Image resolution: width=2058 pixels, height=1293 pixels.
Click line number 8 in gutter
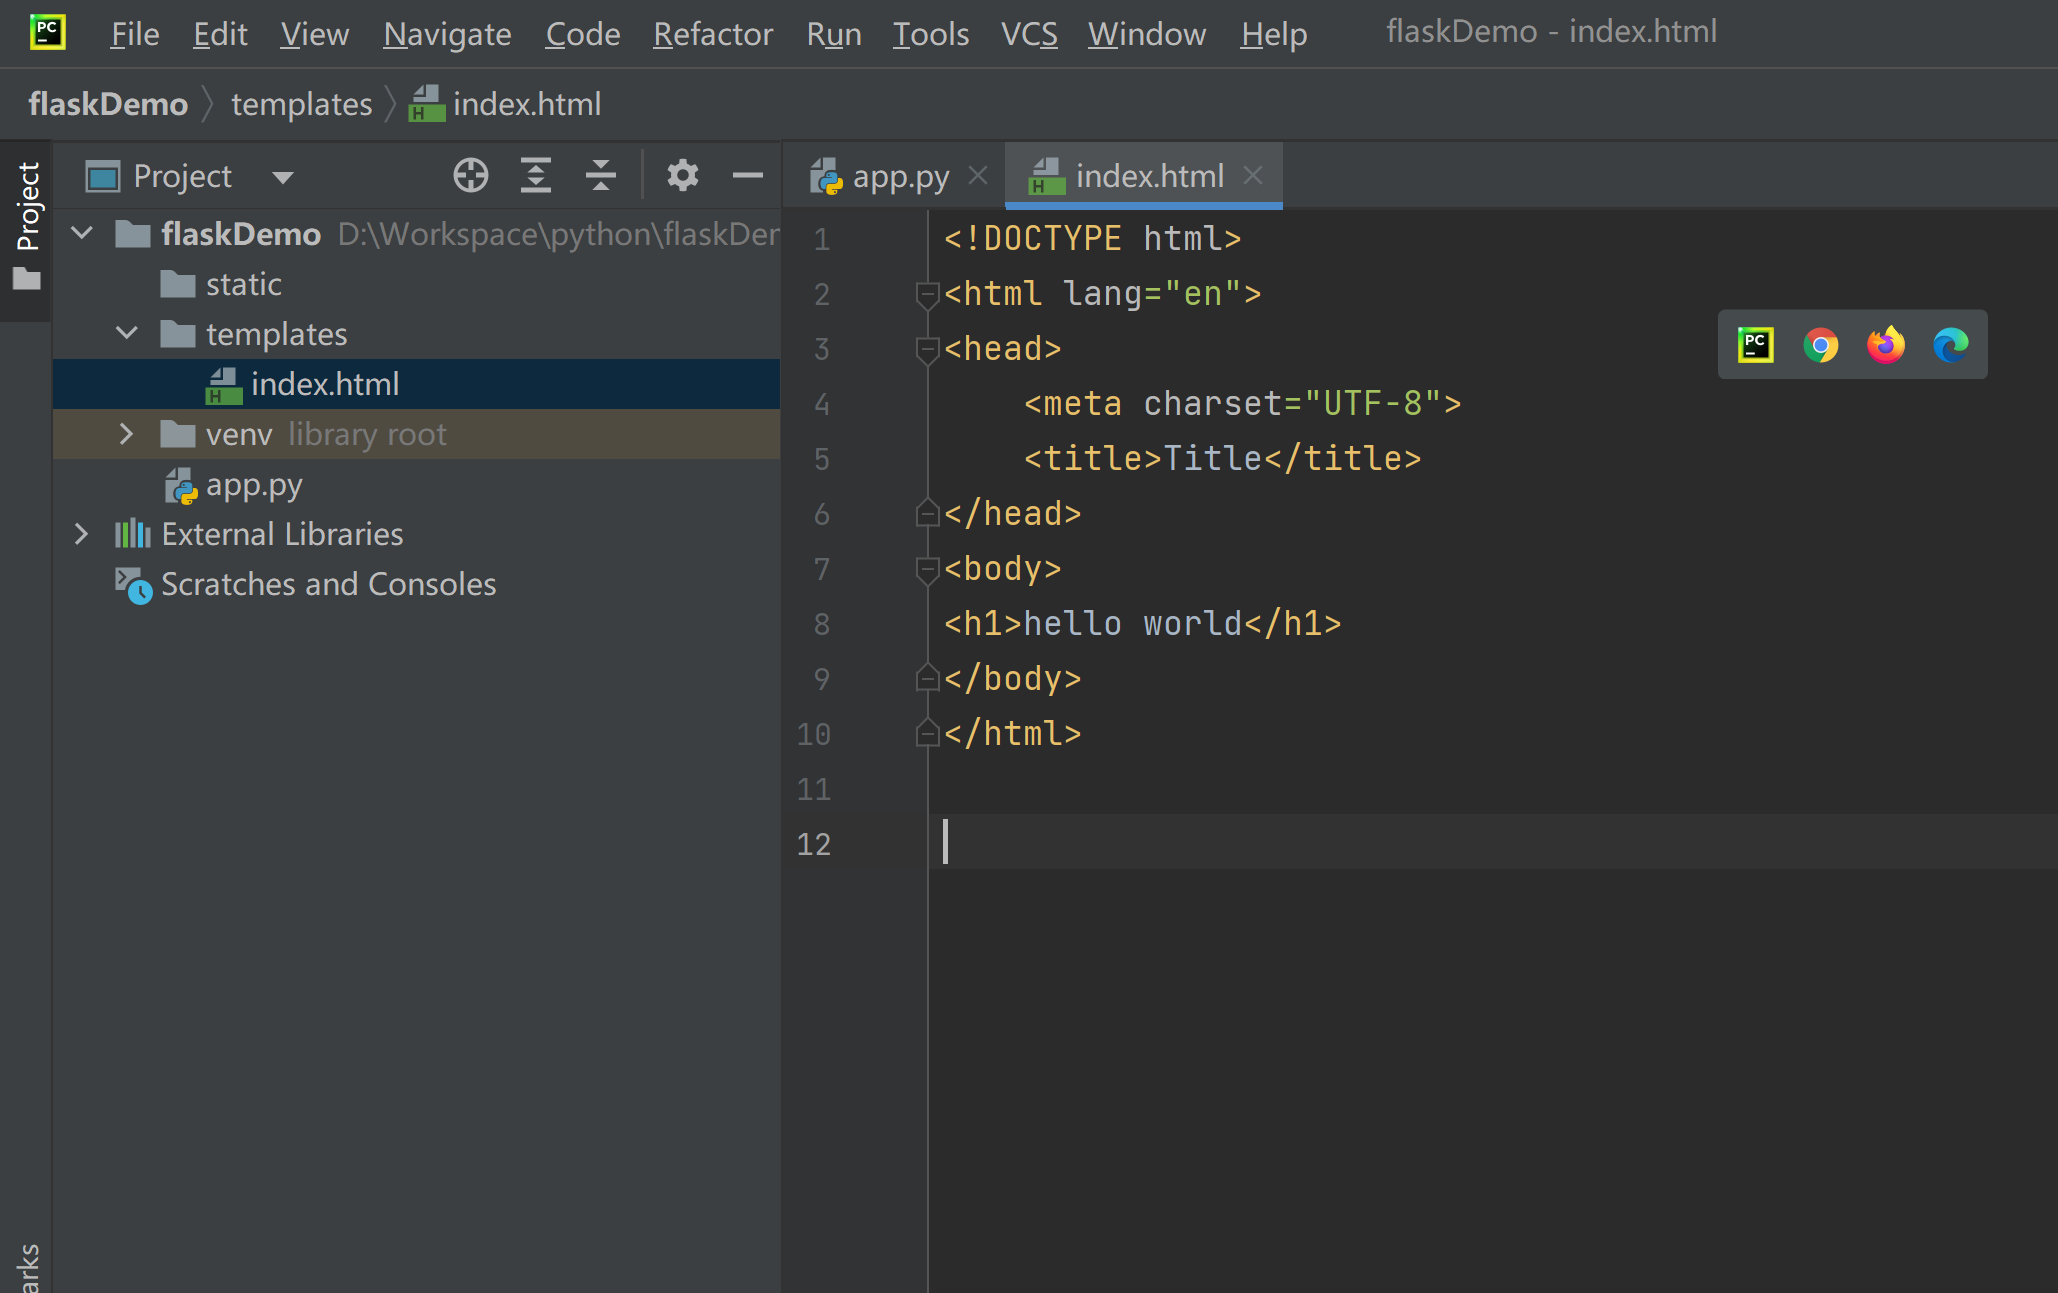[822, 624]
